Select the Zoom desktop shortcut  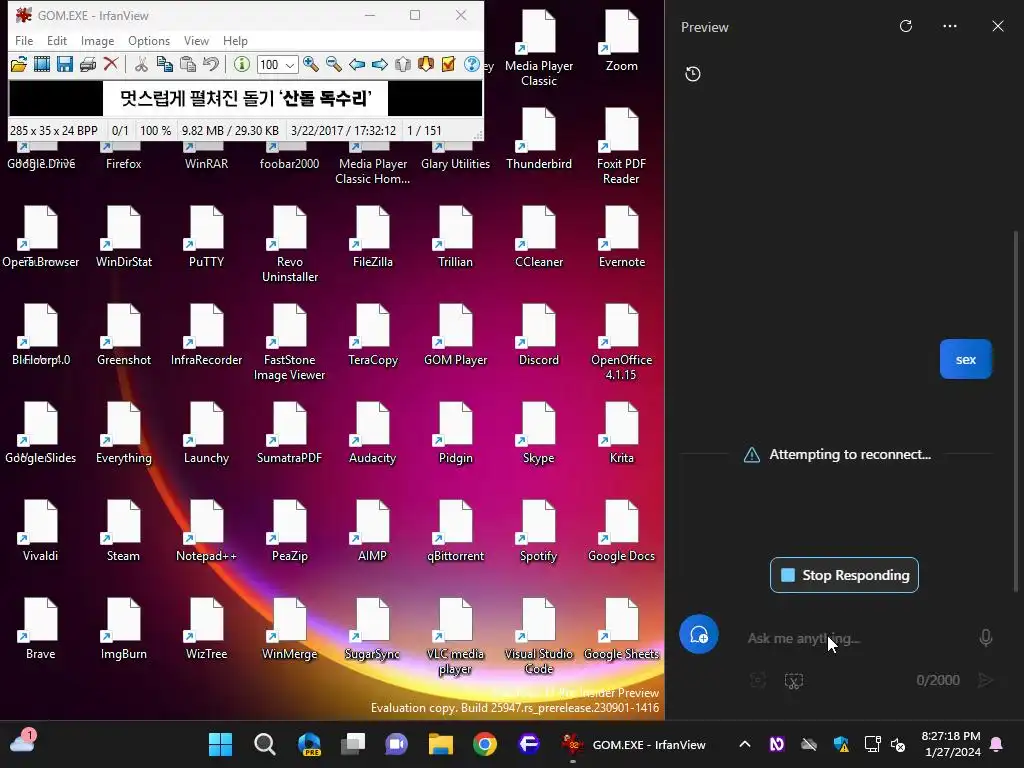tap(621, 40)
